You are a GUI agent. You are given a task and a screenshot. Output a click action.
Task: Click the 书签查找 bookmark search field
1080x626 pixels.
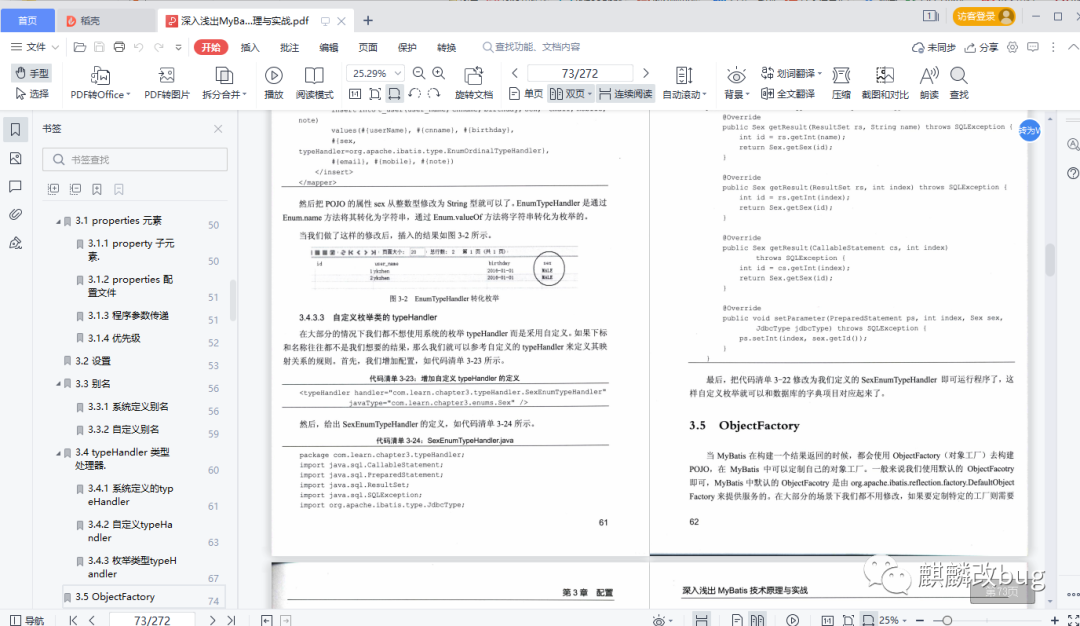tap(135, 159)
